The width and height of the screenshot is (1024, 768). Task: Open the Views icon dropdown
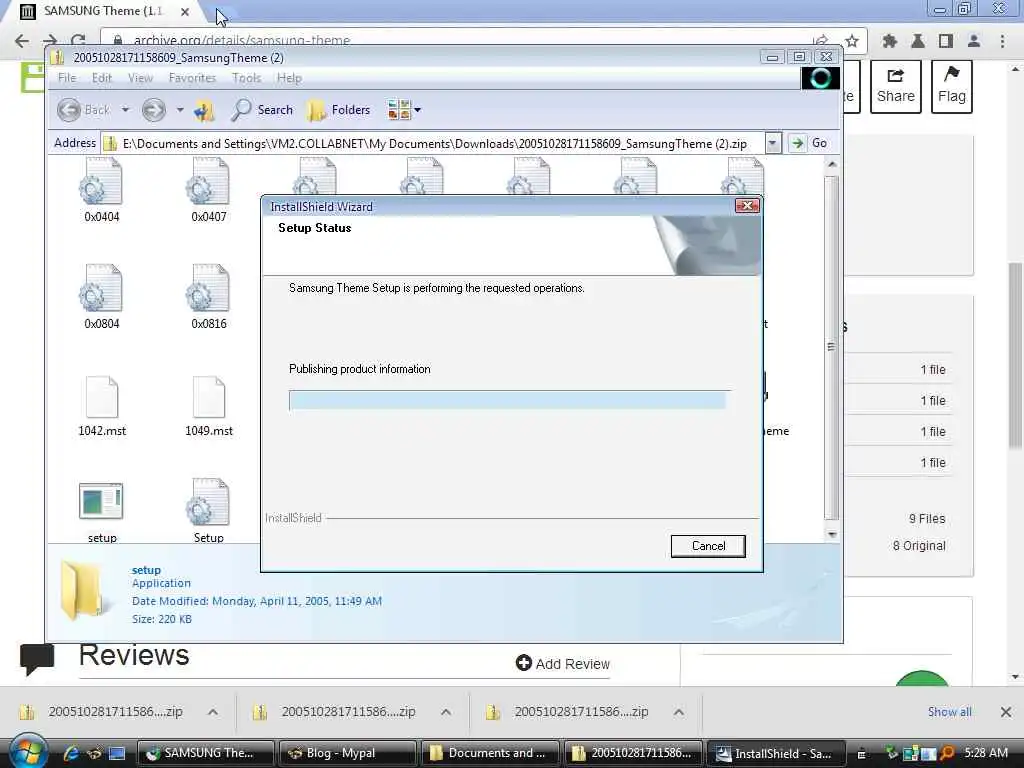[x=404, y=110]
